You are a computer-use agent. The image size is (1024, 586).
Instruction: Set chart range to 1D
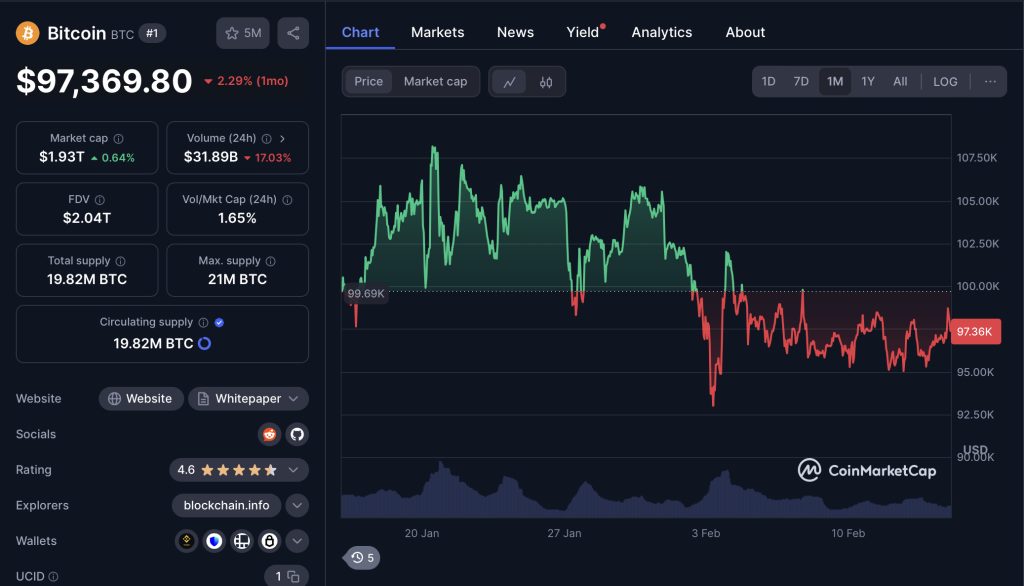(x=769, y=82)
